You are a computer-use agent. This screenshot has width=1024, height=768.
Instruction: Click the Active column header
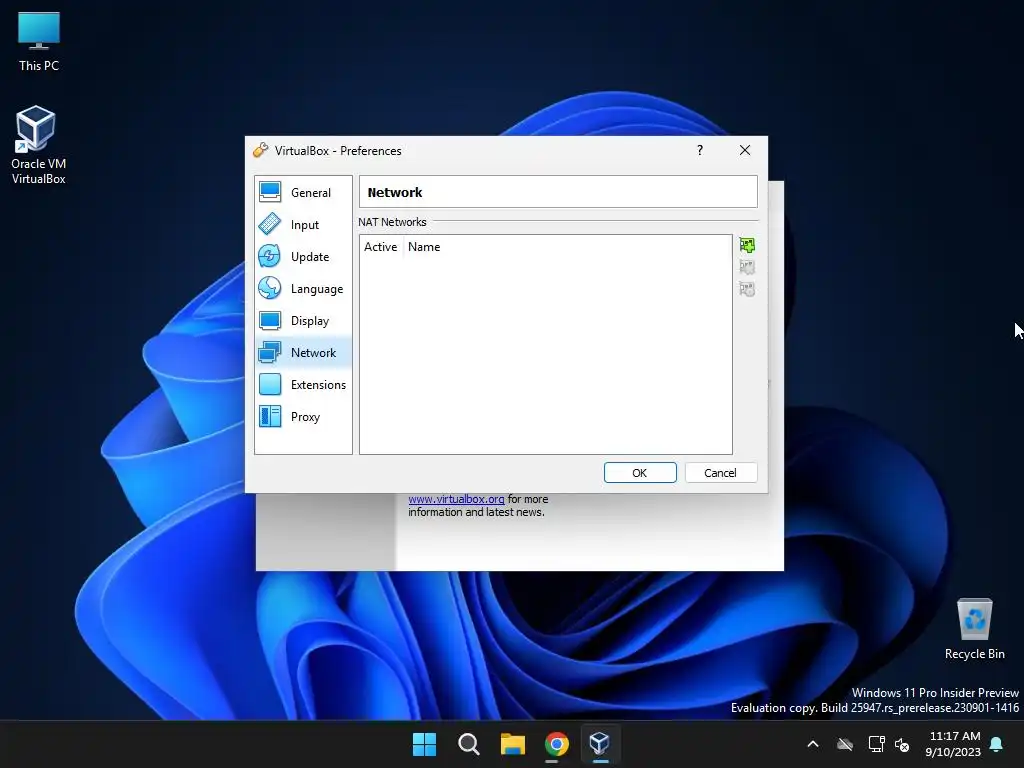point(381,247)
